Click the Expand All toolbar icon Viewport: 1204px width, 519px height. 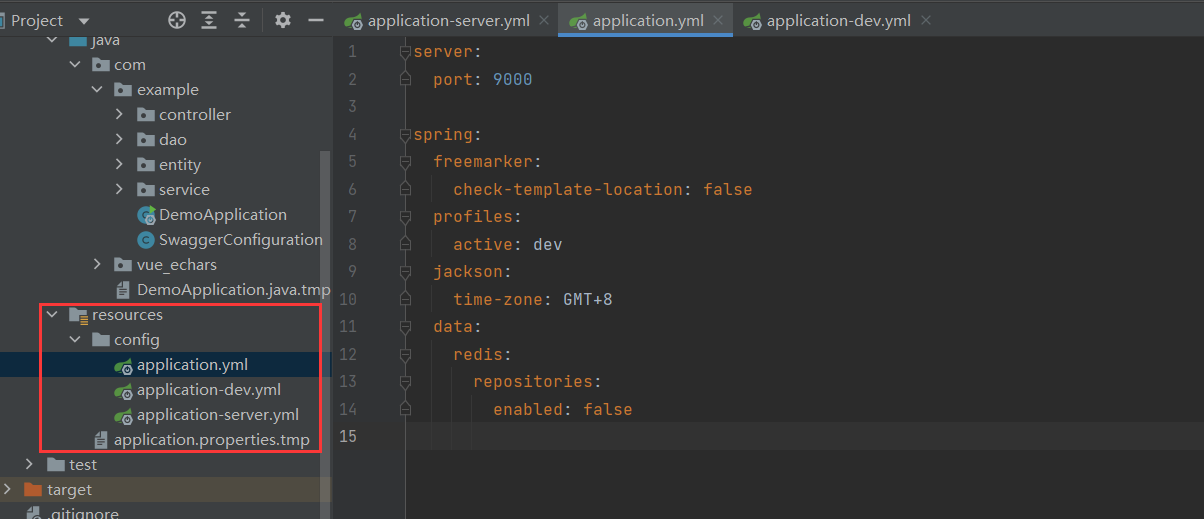pos(209,20)
